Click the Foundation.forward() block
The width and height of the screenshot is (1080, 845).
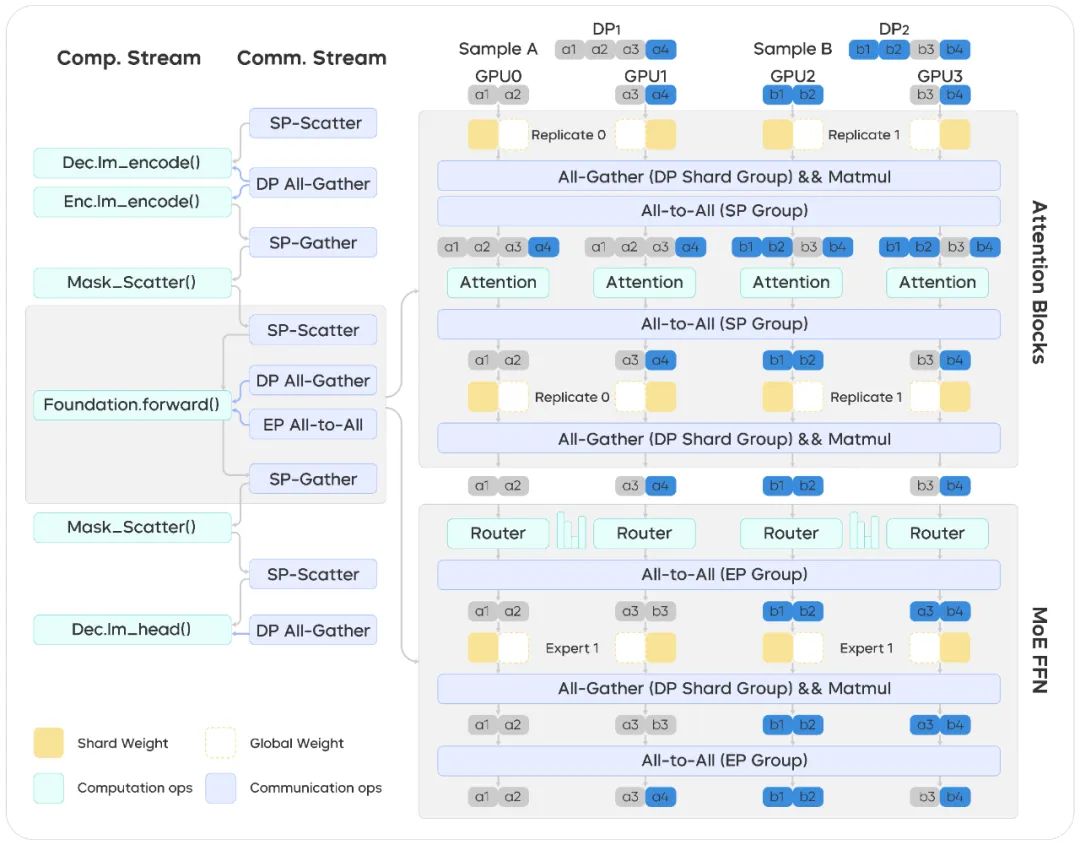pos(132,404)
